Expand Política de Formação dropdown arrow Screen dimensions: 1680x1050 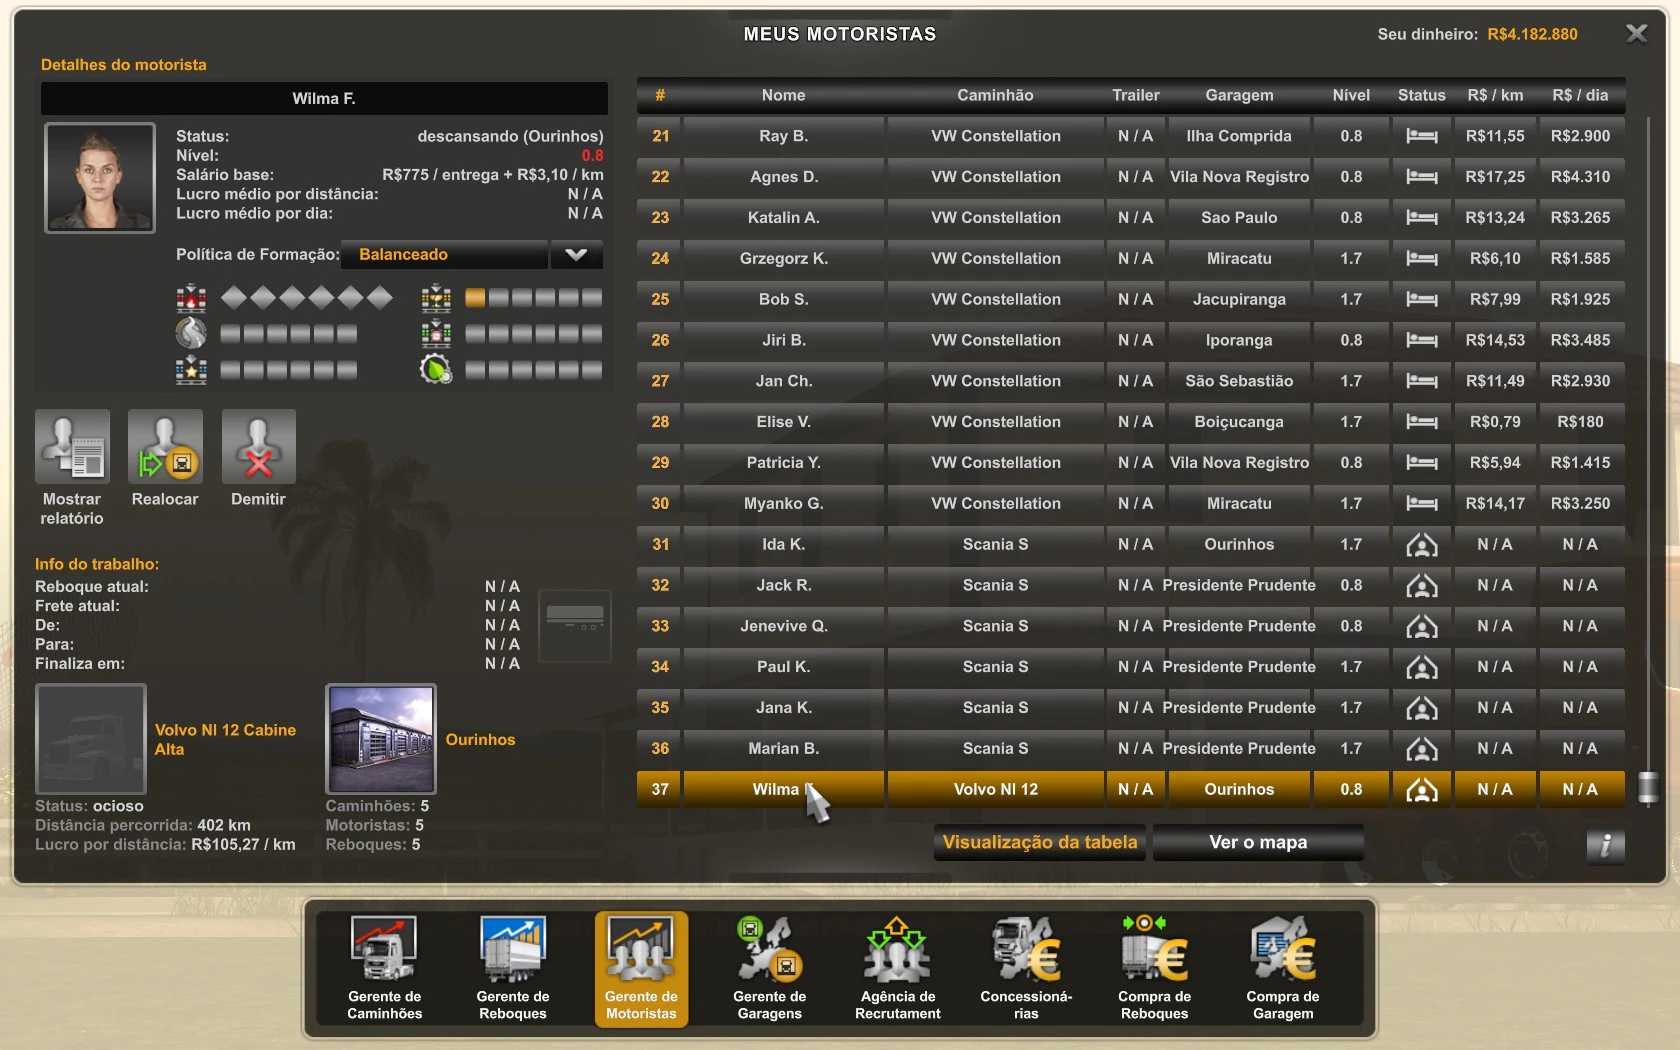tap(576, 255)
